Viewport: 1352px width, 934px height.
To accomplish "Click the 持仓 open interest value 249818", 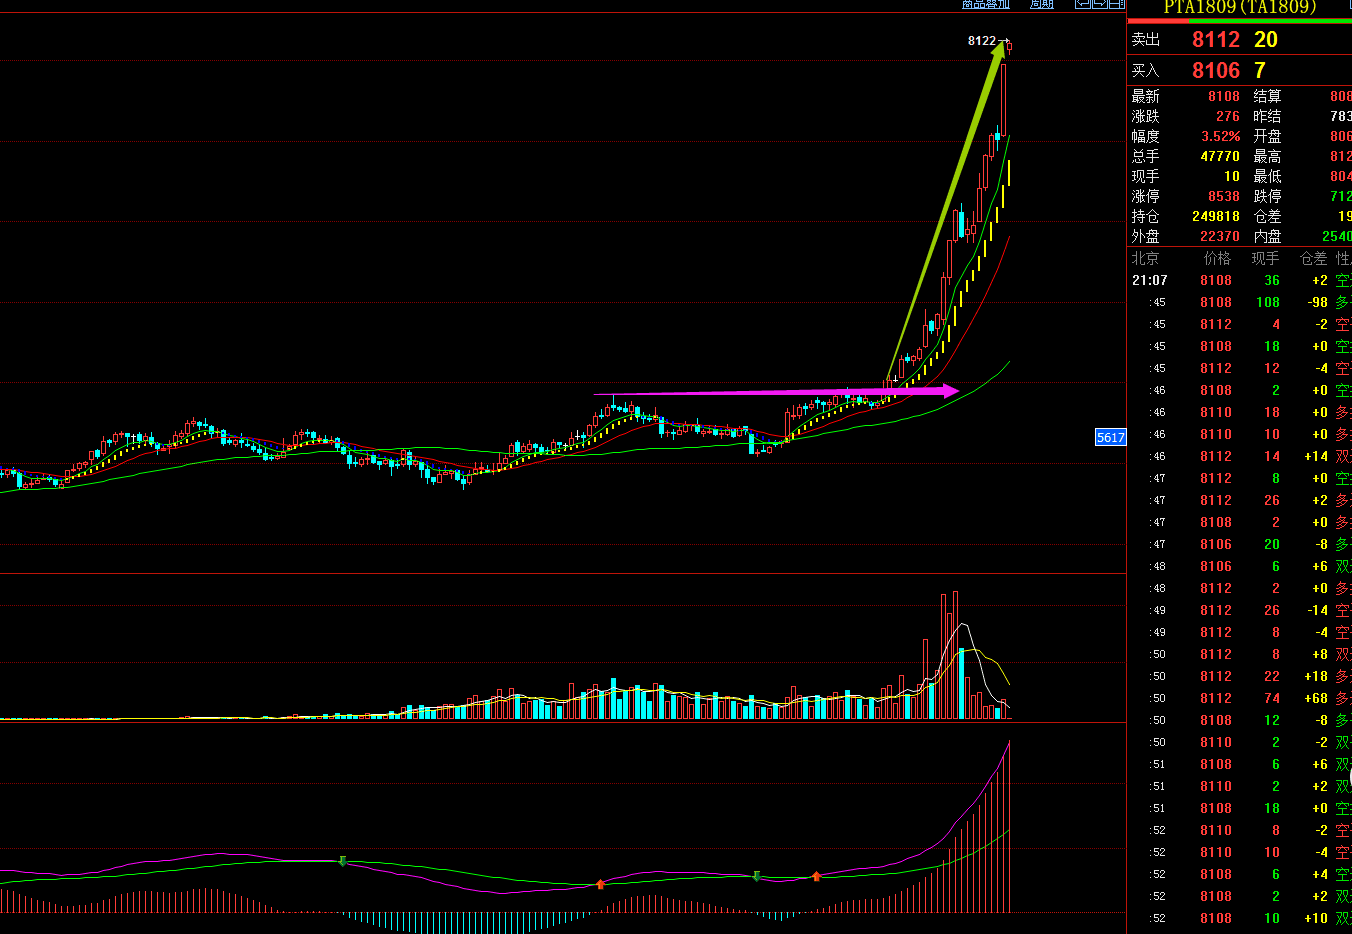I will tap(1215, 217).
